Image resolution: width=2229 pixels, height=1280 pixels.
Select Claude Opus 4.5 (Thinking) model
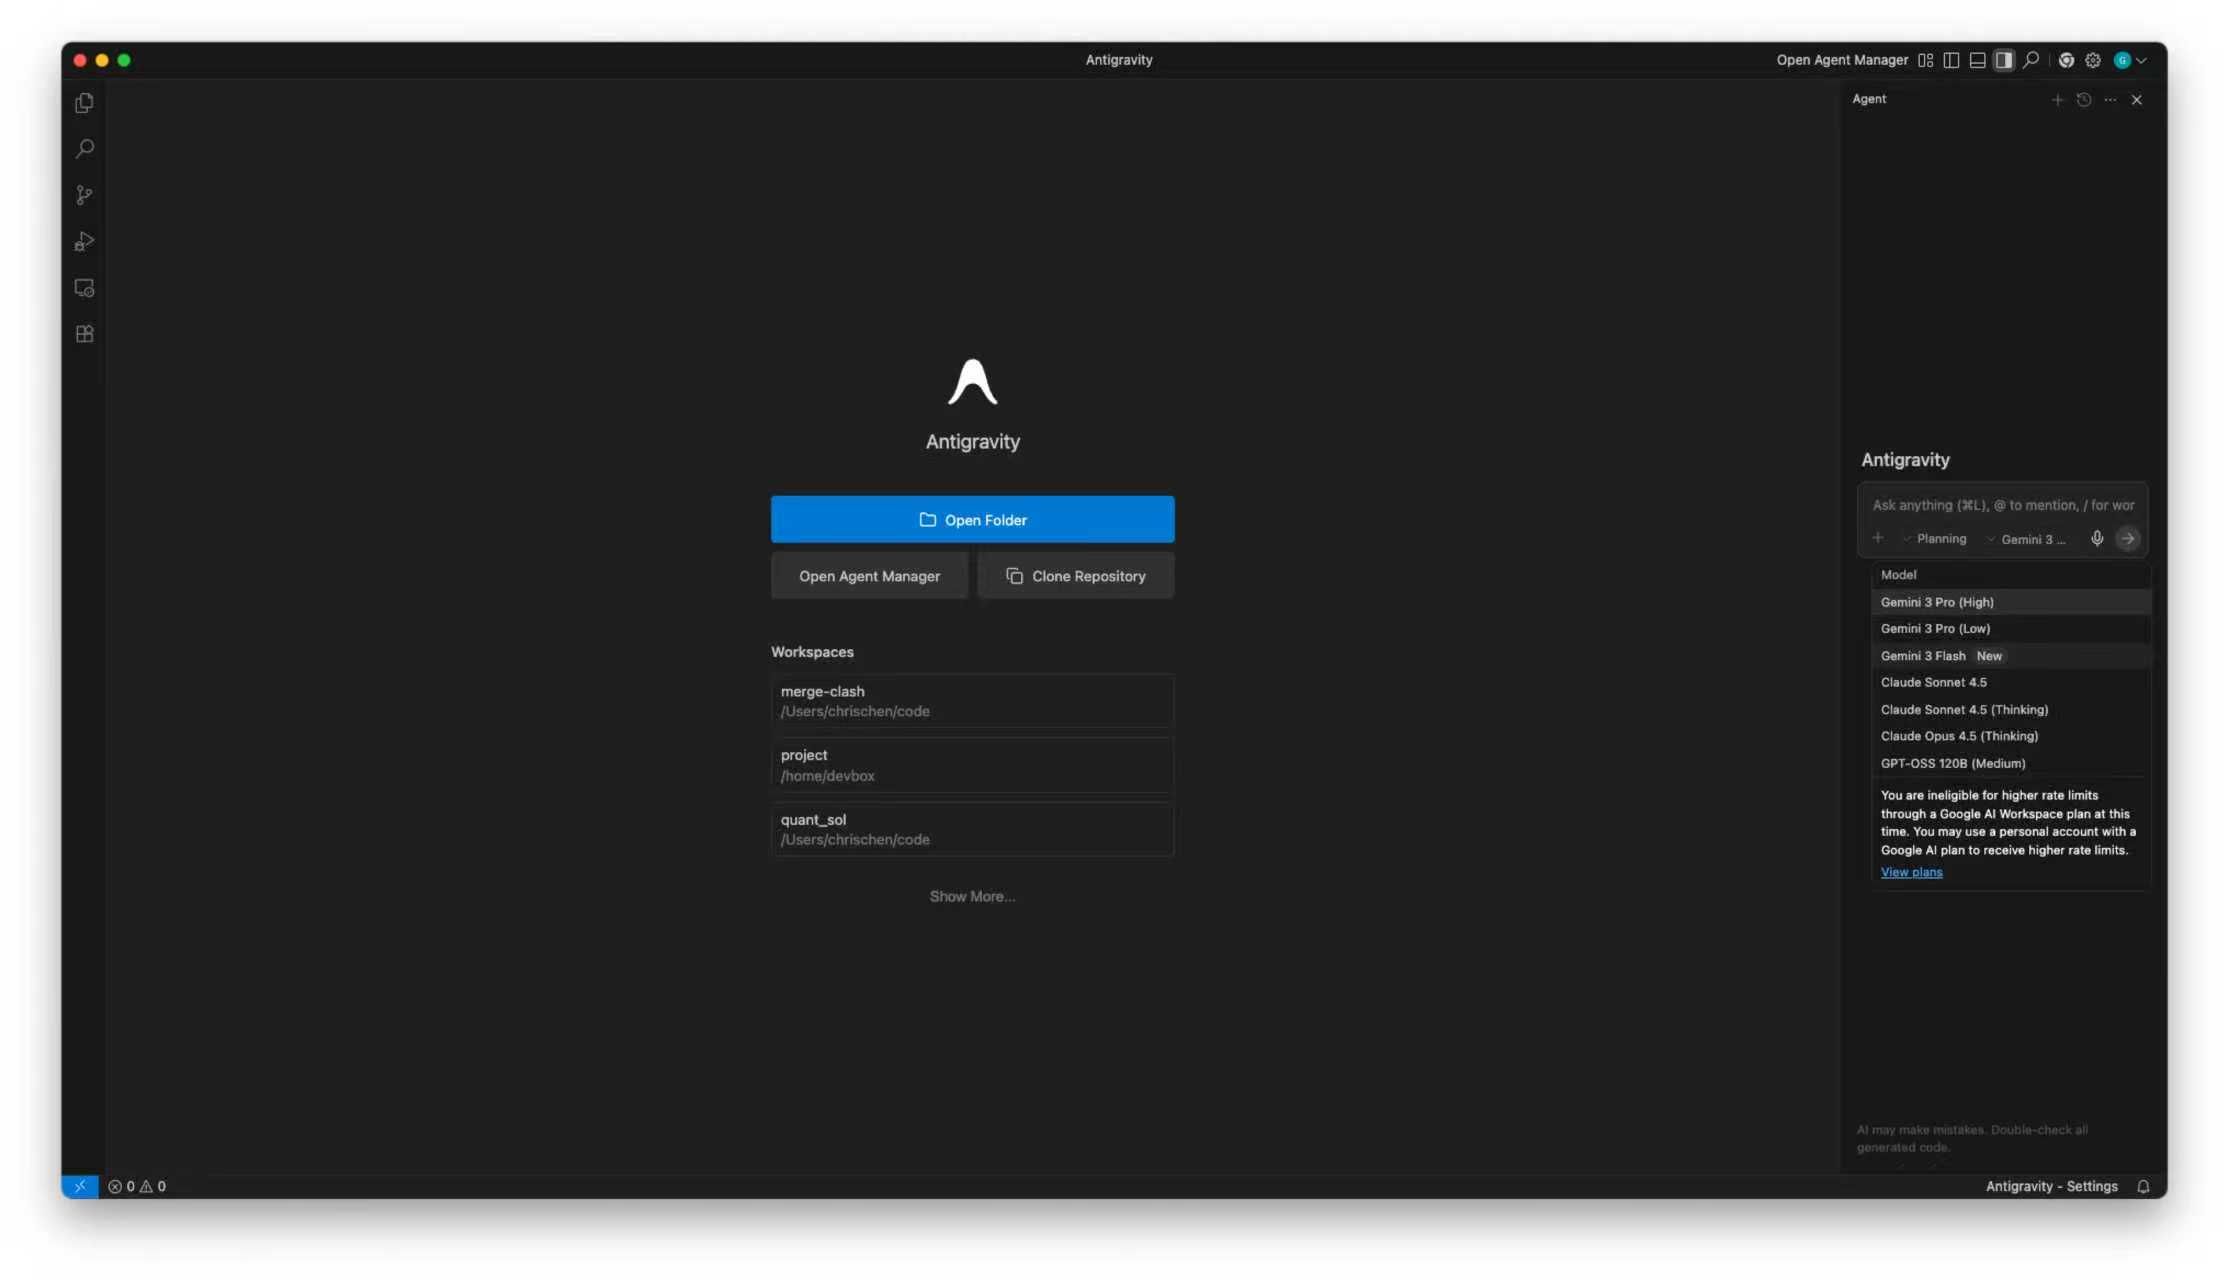(x=1958, y=736)
